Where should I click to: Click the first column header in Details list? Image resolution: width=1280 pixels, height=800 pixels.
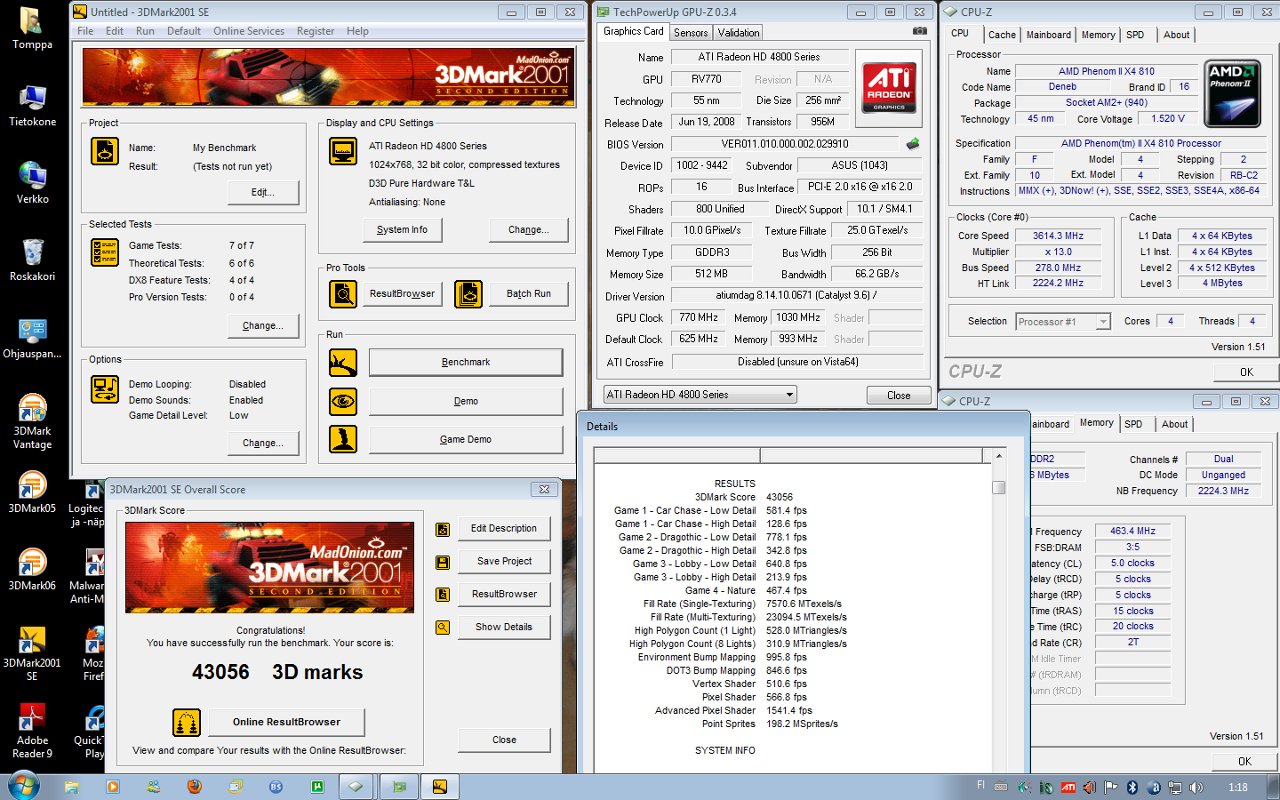coord(677,456)
